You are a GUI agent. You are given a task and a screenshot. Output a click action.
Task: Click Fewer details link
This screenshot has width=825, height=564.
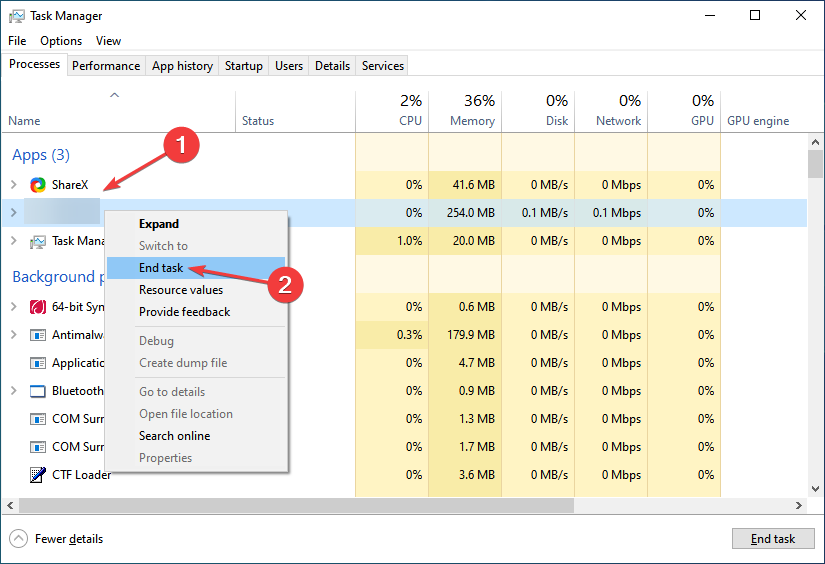pos(69,539)
